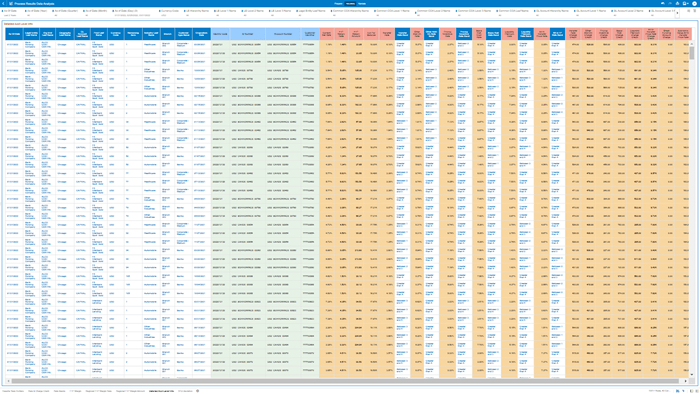
Task: Click the far-right icon in the bottom bar
Action: point(697,391)
